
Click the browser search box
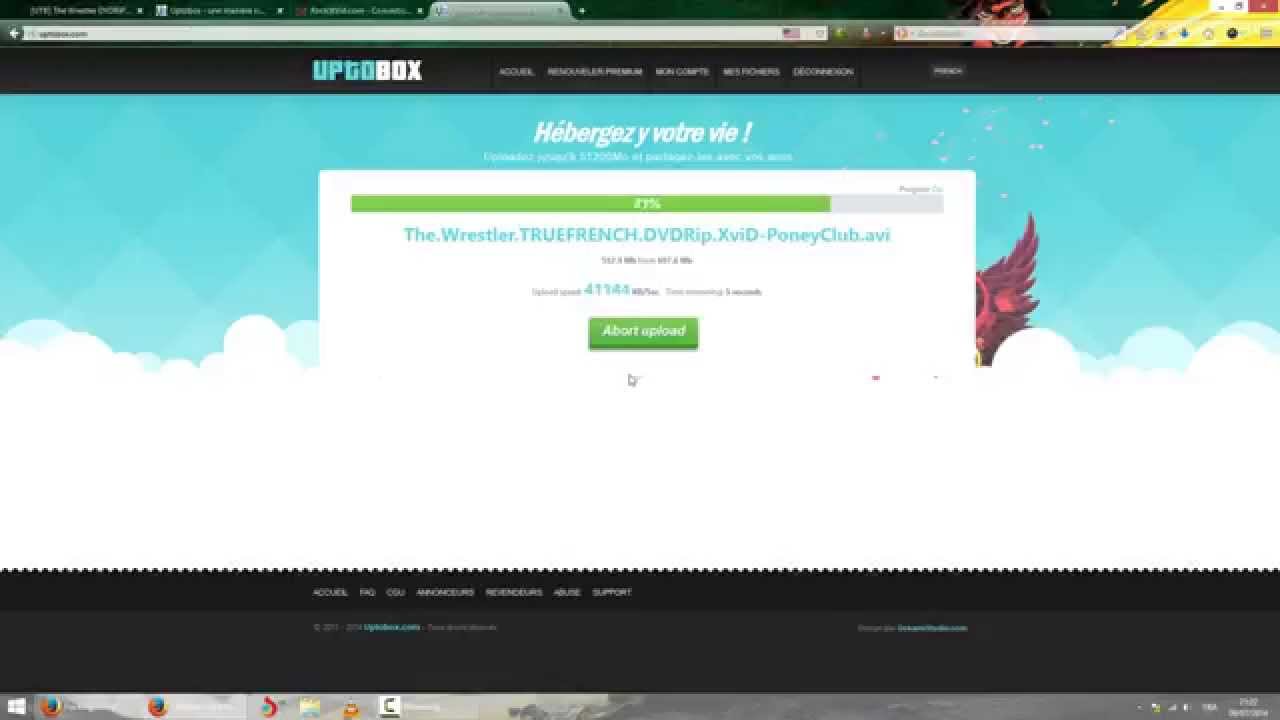click(1010, 33)
